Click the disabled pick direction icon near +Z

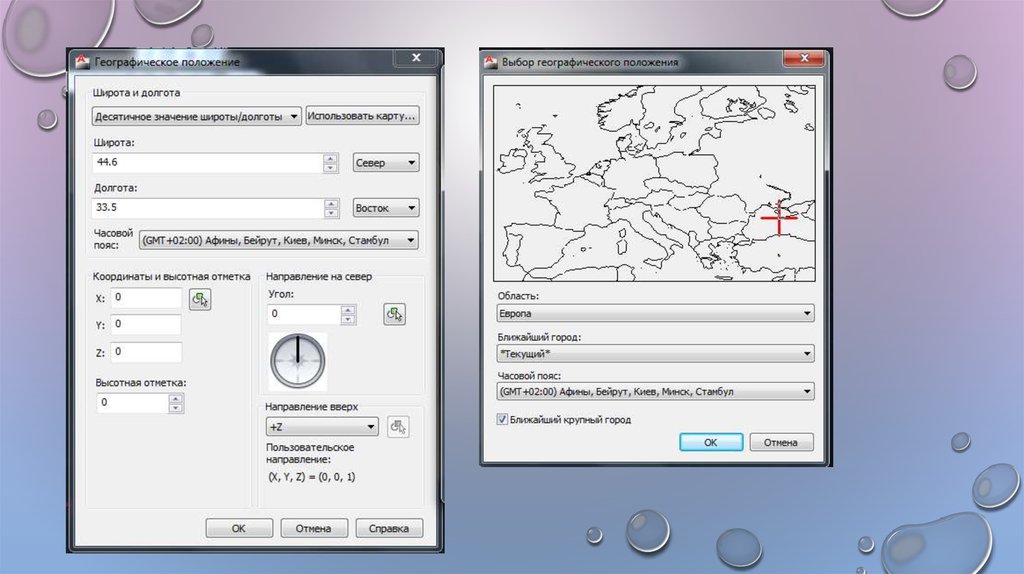(x=398, y=427)
